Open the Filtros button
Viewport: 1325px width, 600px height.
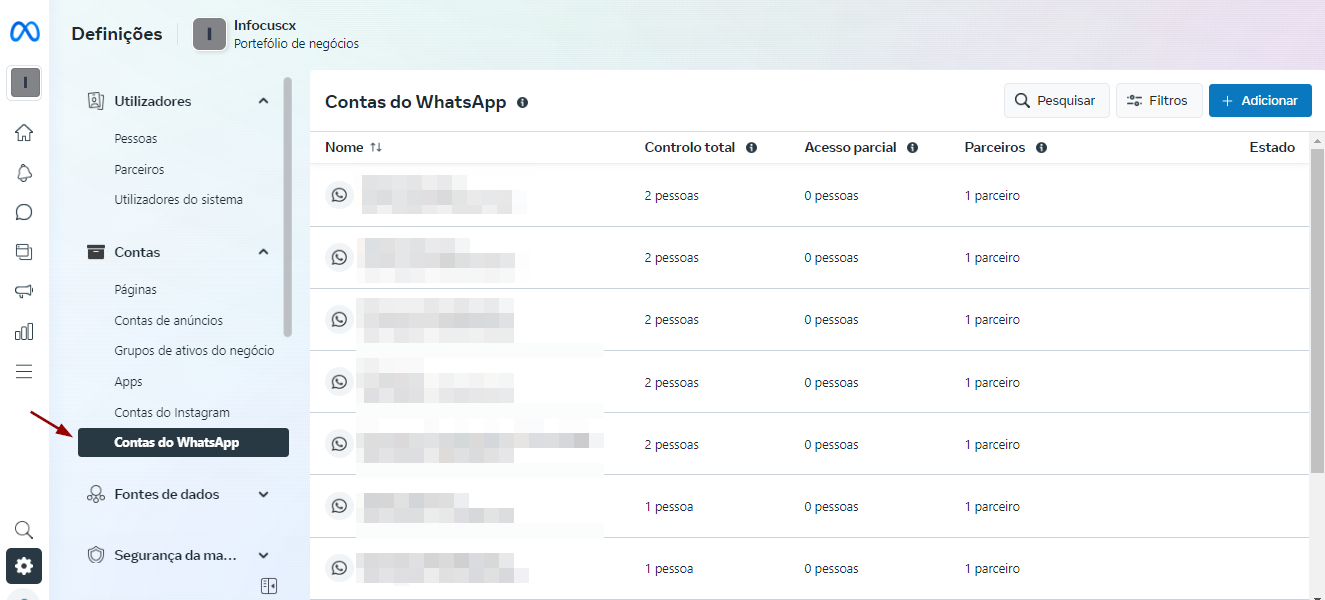(1158, 100)
